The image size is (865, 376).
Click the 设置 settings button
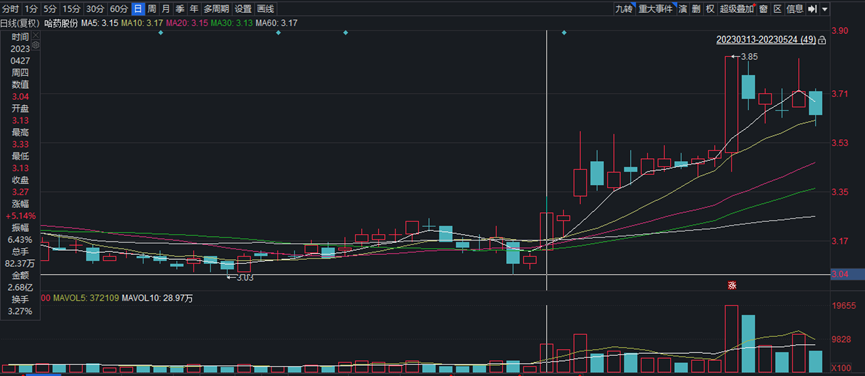click(243, 9)
